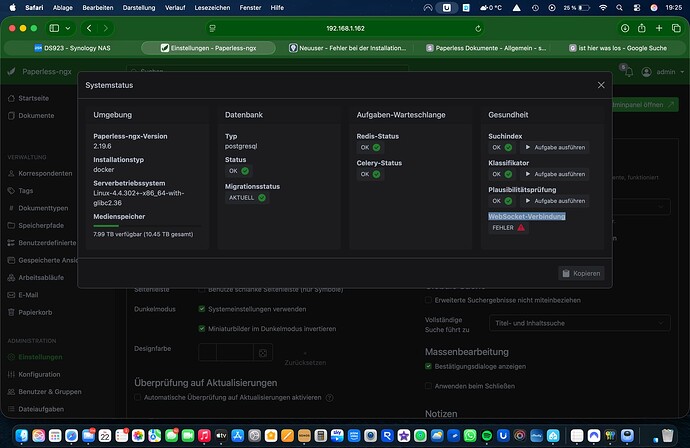Enable Automatische Überprüfung auf Aktualisierungen checkbox
Image resolution: width=690 pixels, height=448 pixels.
138,397
